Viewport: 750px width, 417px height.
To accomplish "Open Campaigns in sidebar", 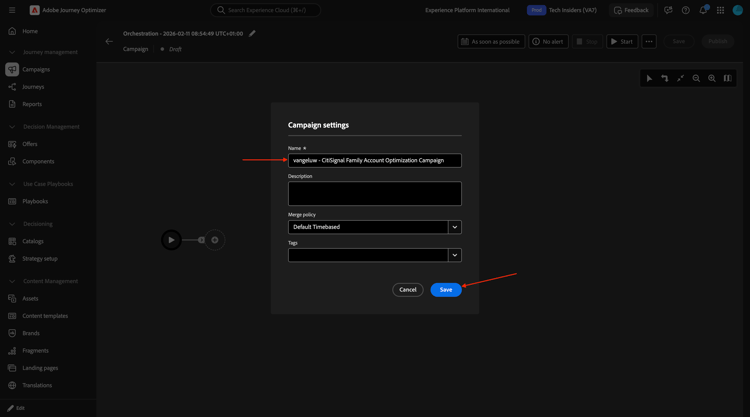I will click(x=36, y=69).
